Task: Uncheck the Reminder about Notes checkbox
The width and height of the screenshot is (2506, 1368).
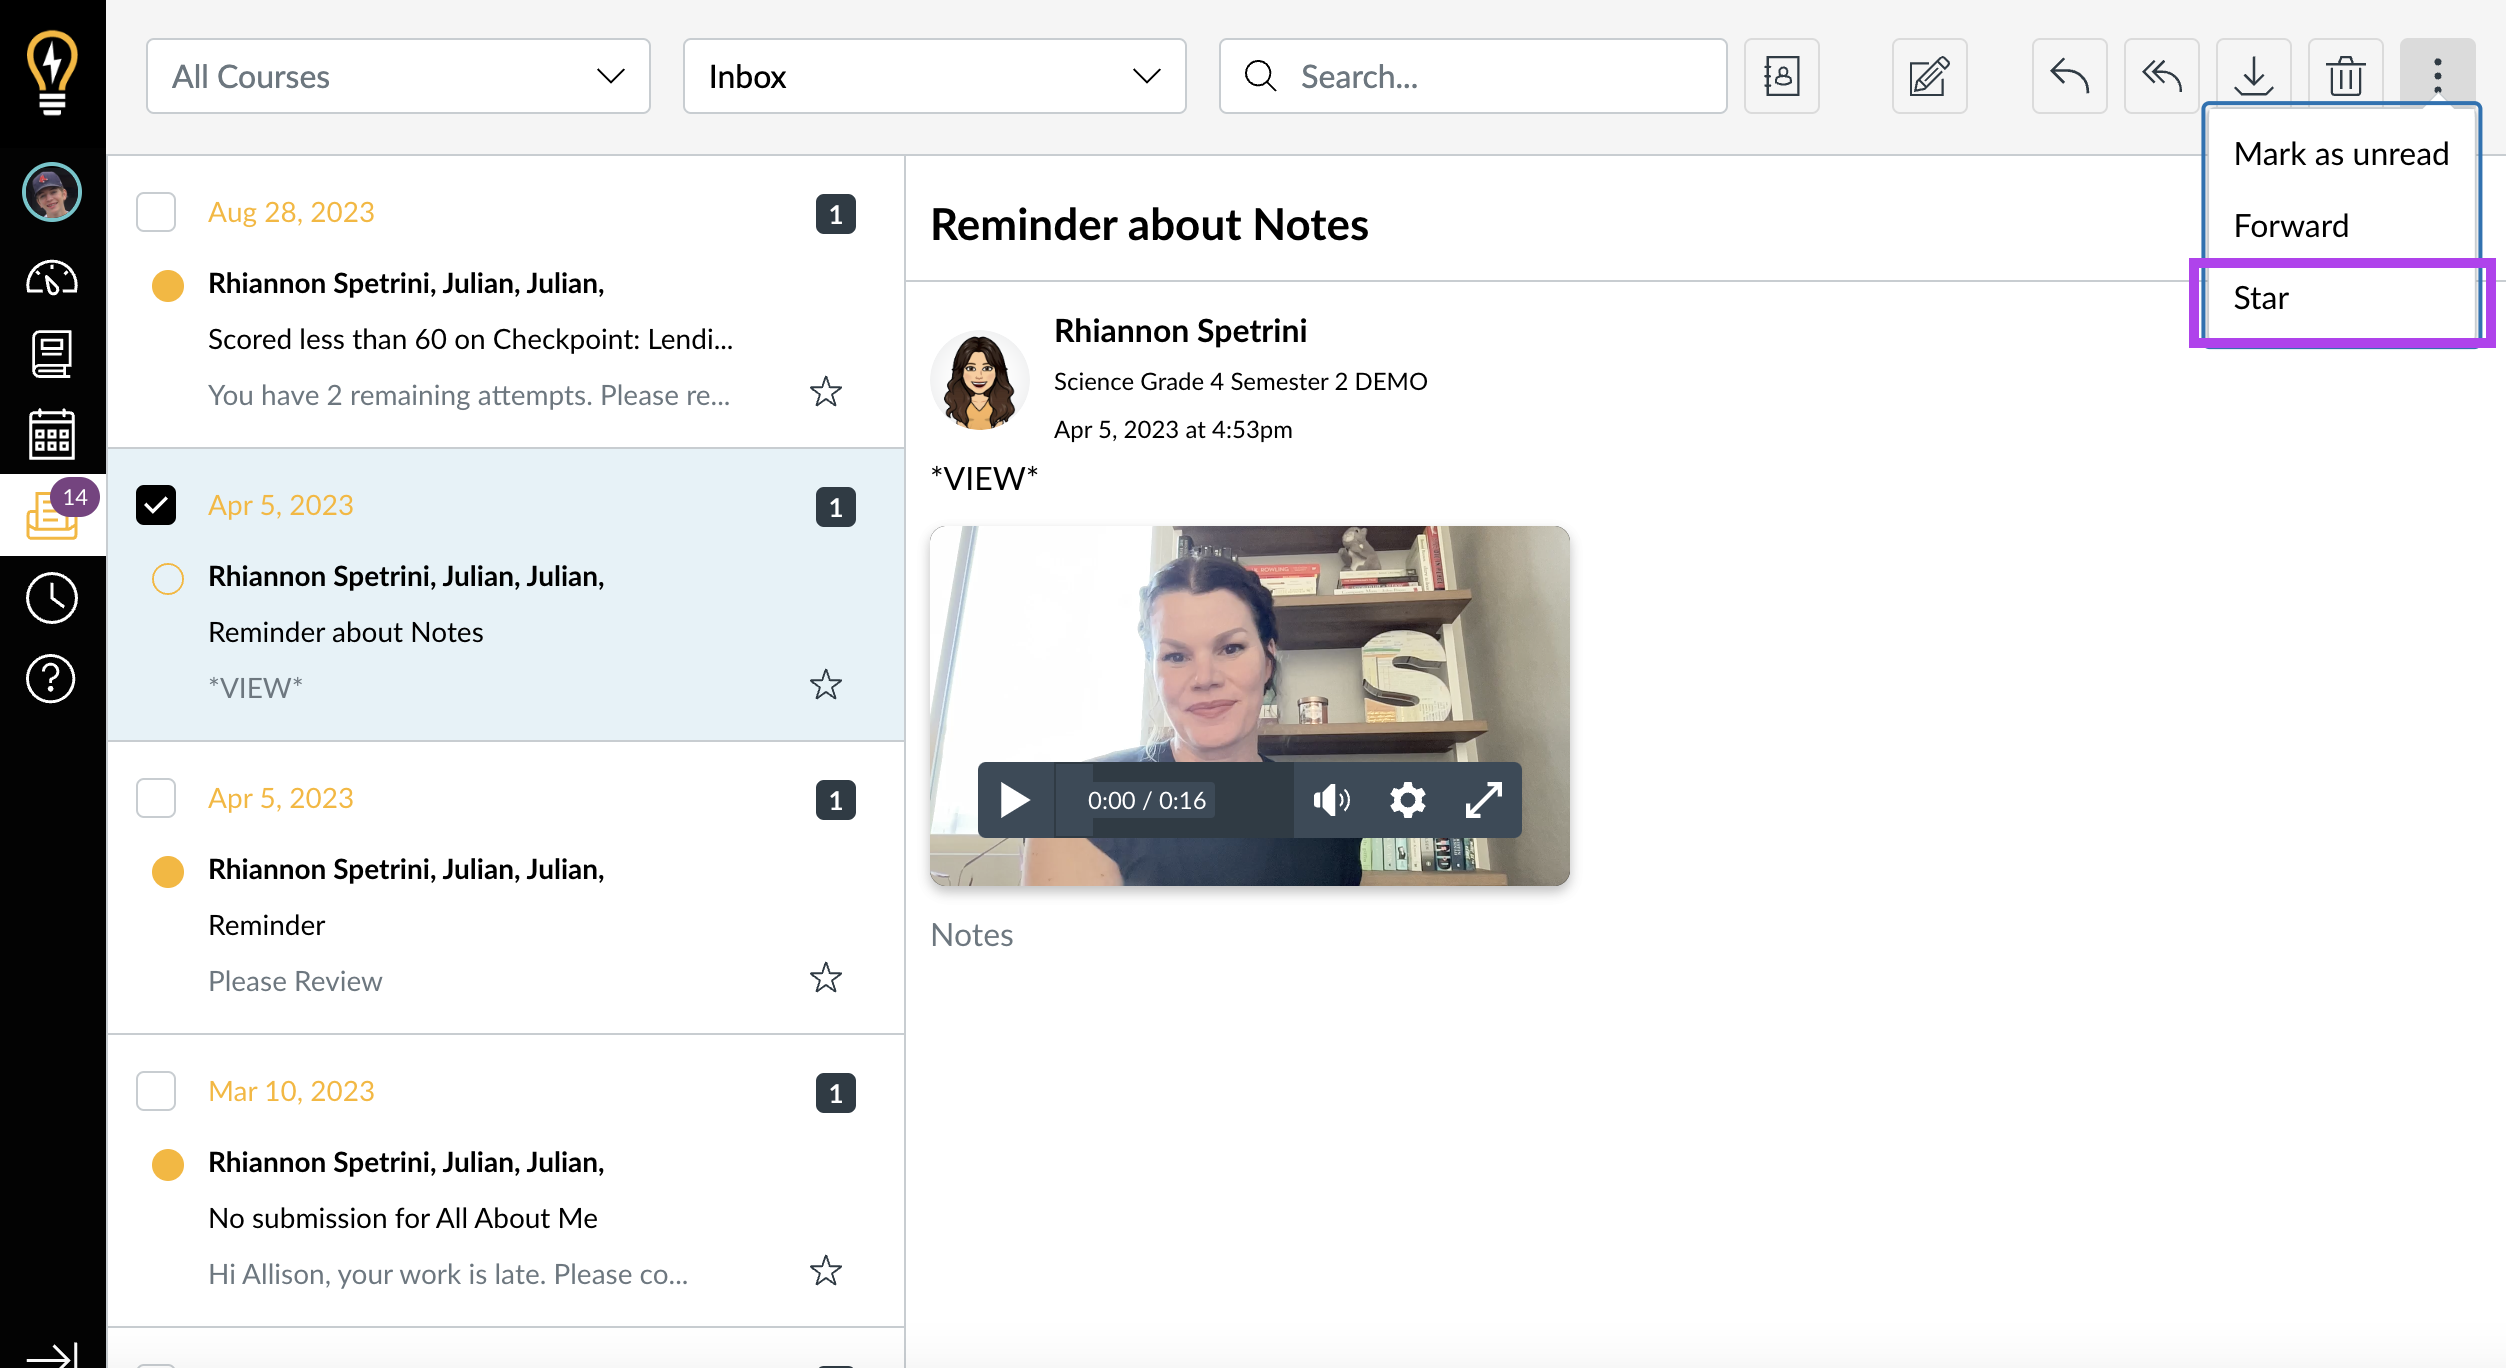Action: coord(156,505)
